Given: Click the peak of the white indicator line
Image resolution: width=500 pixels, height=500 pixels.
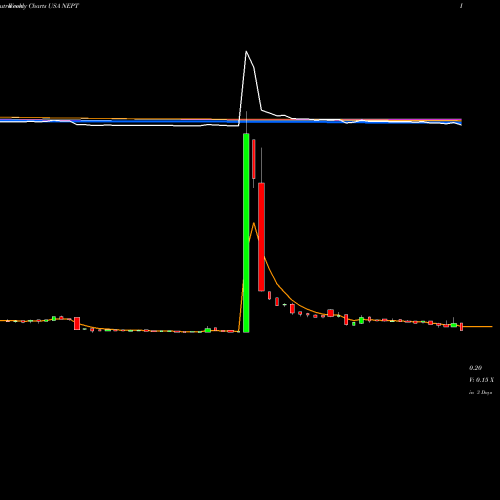Looking at the screenshot, I should click(246, 52).
